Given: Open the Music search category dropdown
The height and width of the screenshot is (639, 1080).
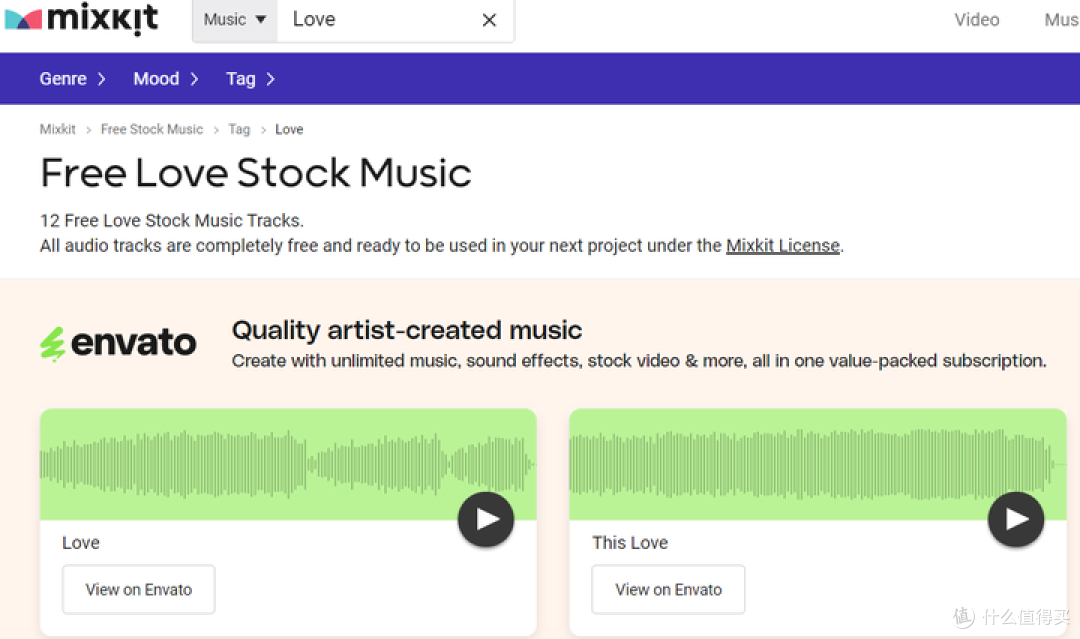Looking at the screenshot, I should (235, 20).
